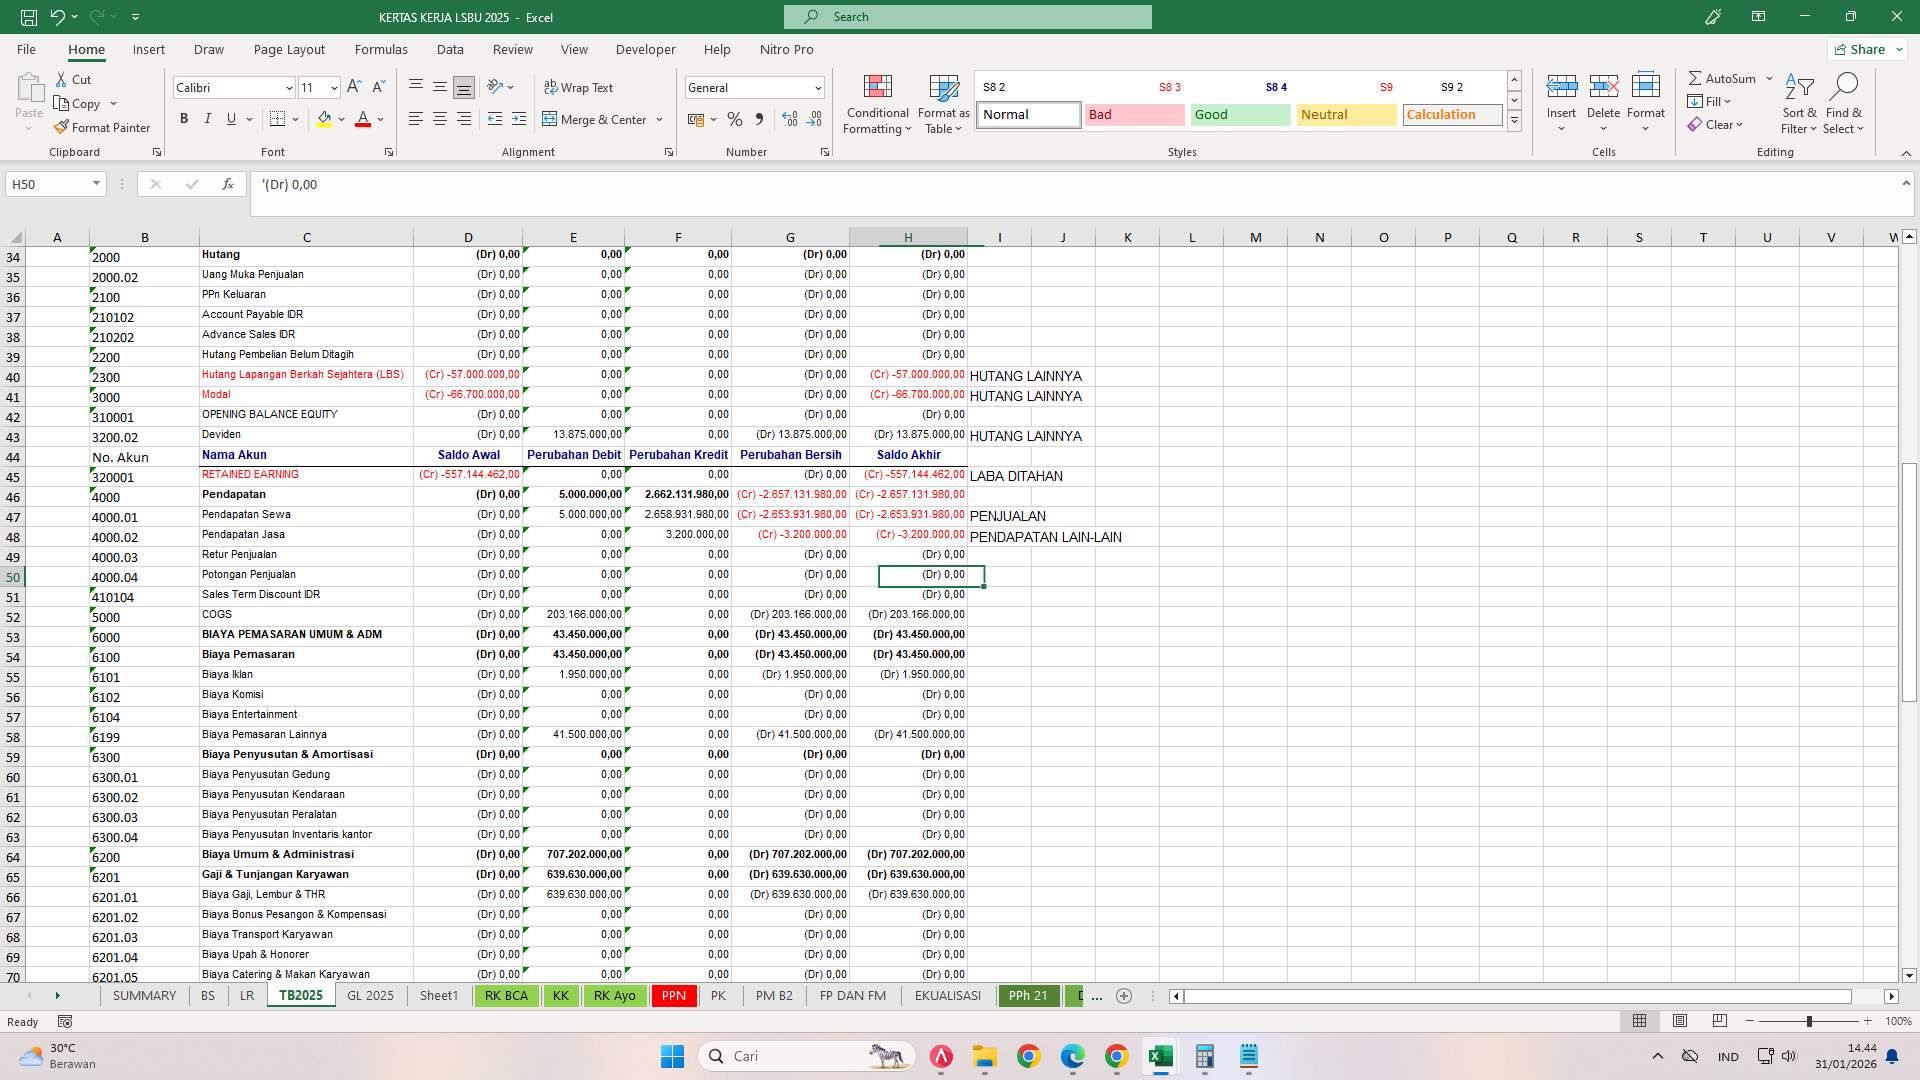Screen dimensions: 1920x1080
Task: Apply bold formatting to selected cell
Action: [x=184, y=118]
